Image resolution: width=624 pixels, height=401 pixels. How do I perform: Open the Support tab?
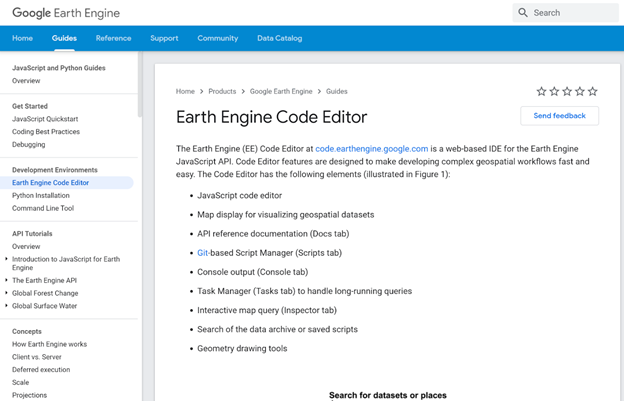click(164, 38)
